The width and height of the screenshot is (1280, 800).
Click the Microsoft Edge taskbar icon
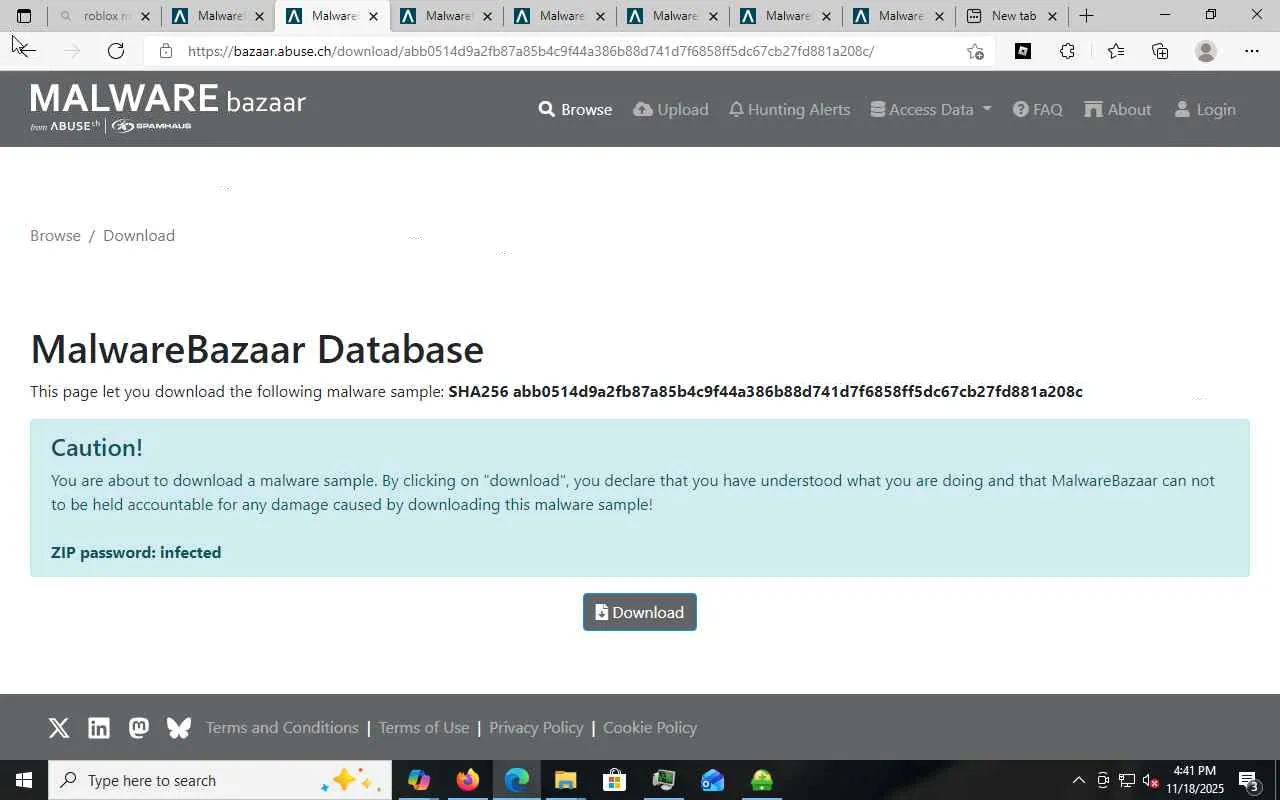pyautogui.click(x=517, y=780)
